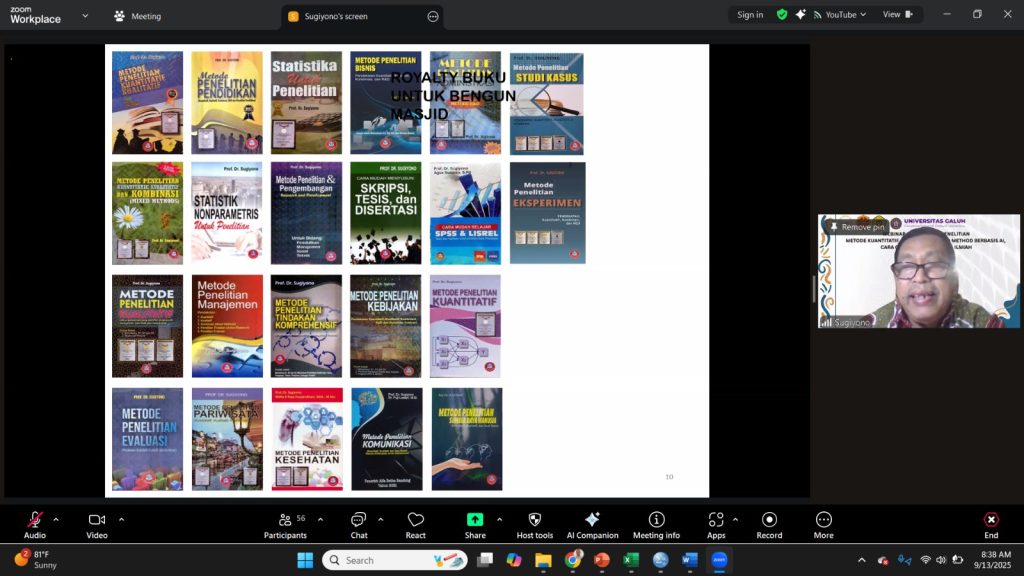The height and width of the screenshot is (576, 1024).
Task: Launch the AI Companion
Action: pos(592,524)
